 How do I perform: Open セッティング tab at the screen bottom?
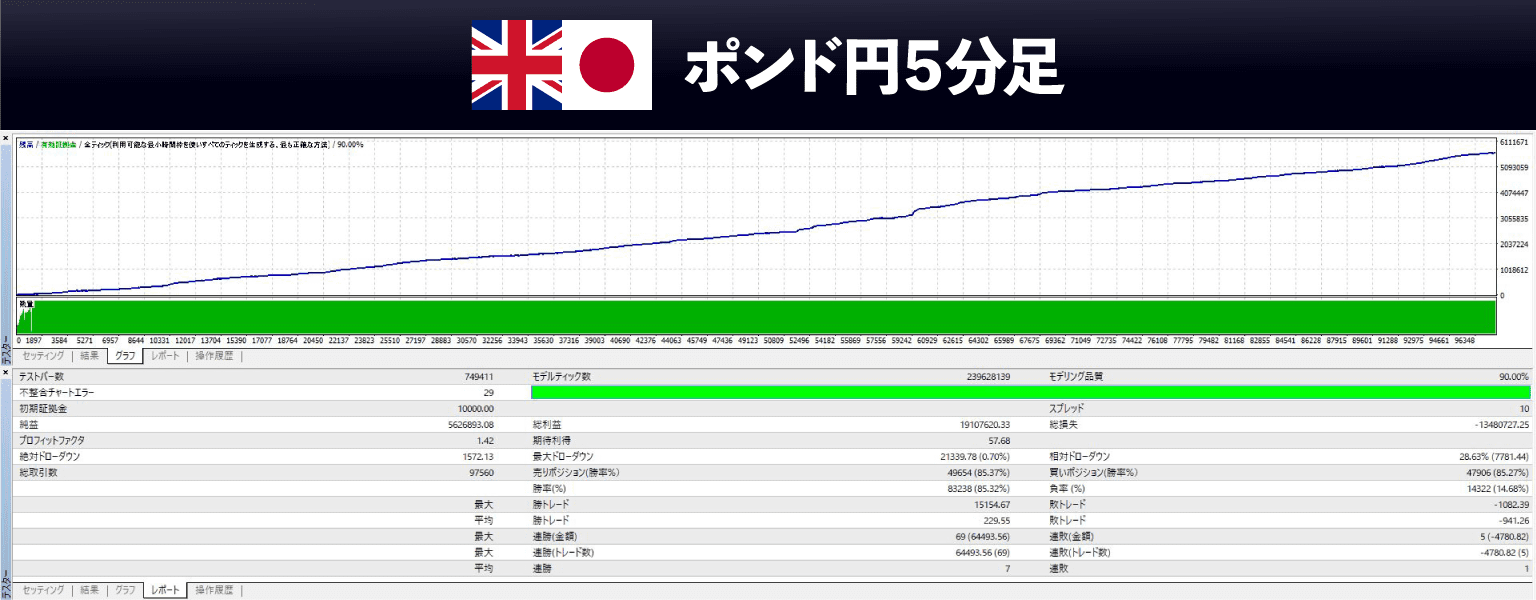point(43,590)
